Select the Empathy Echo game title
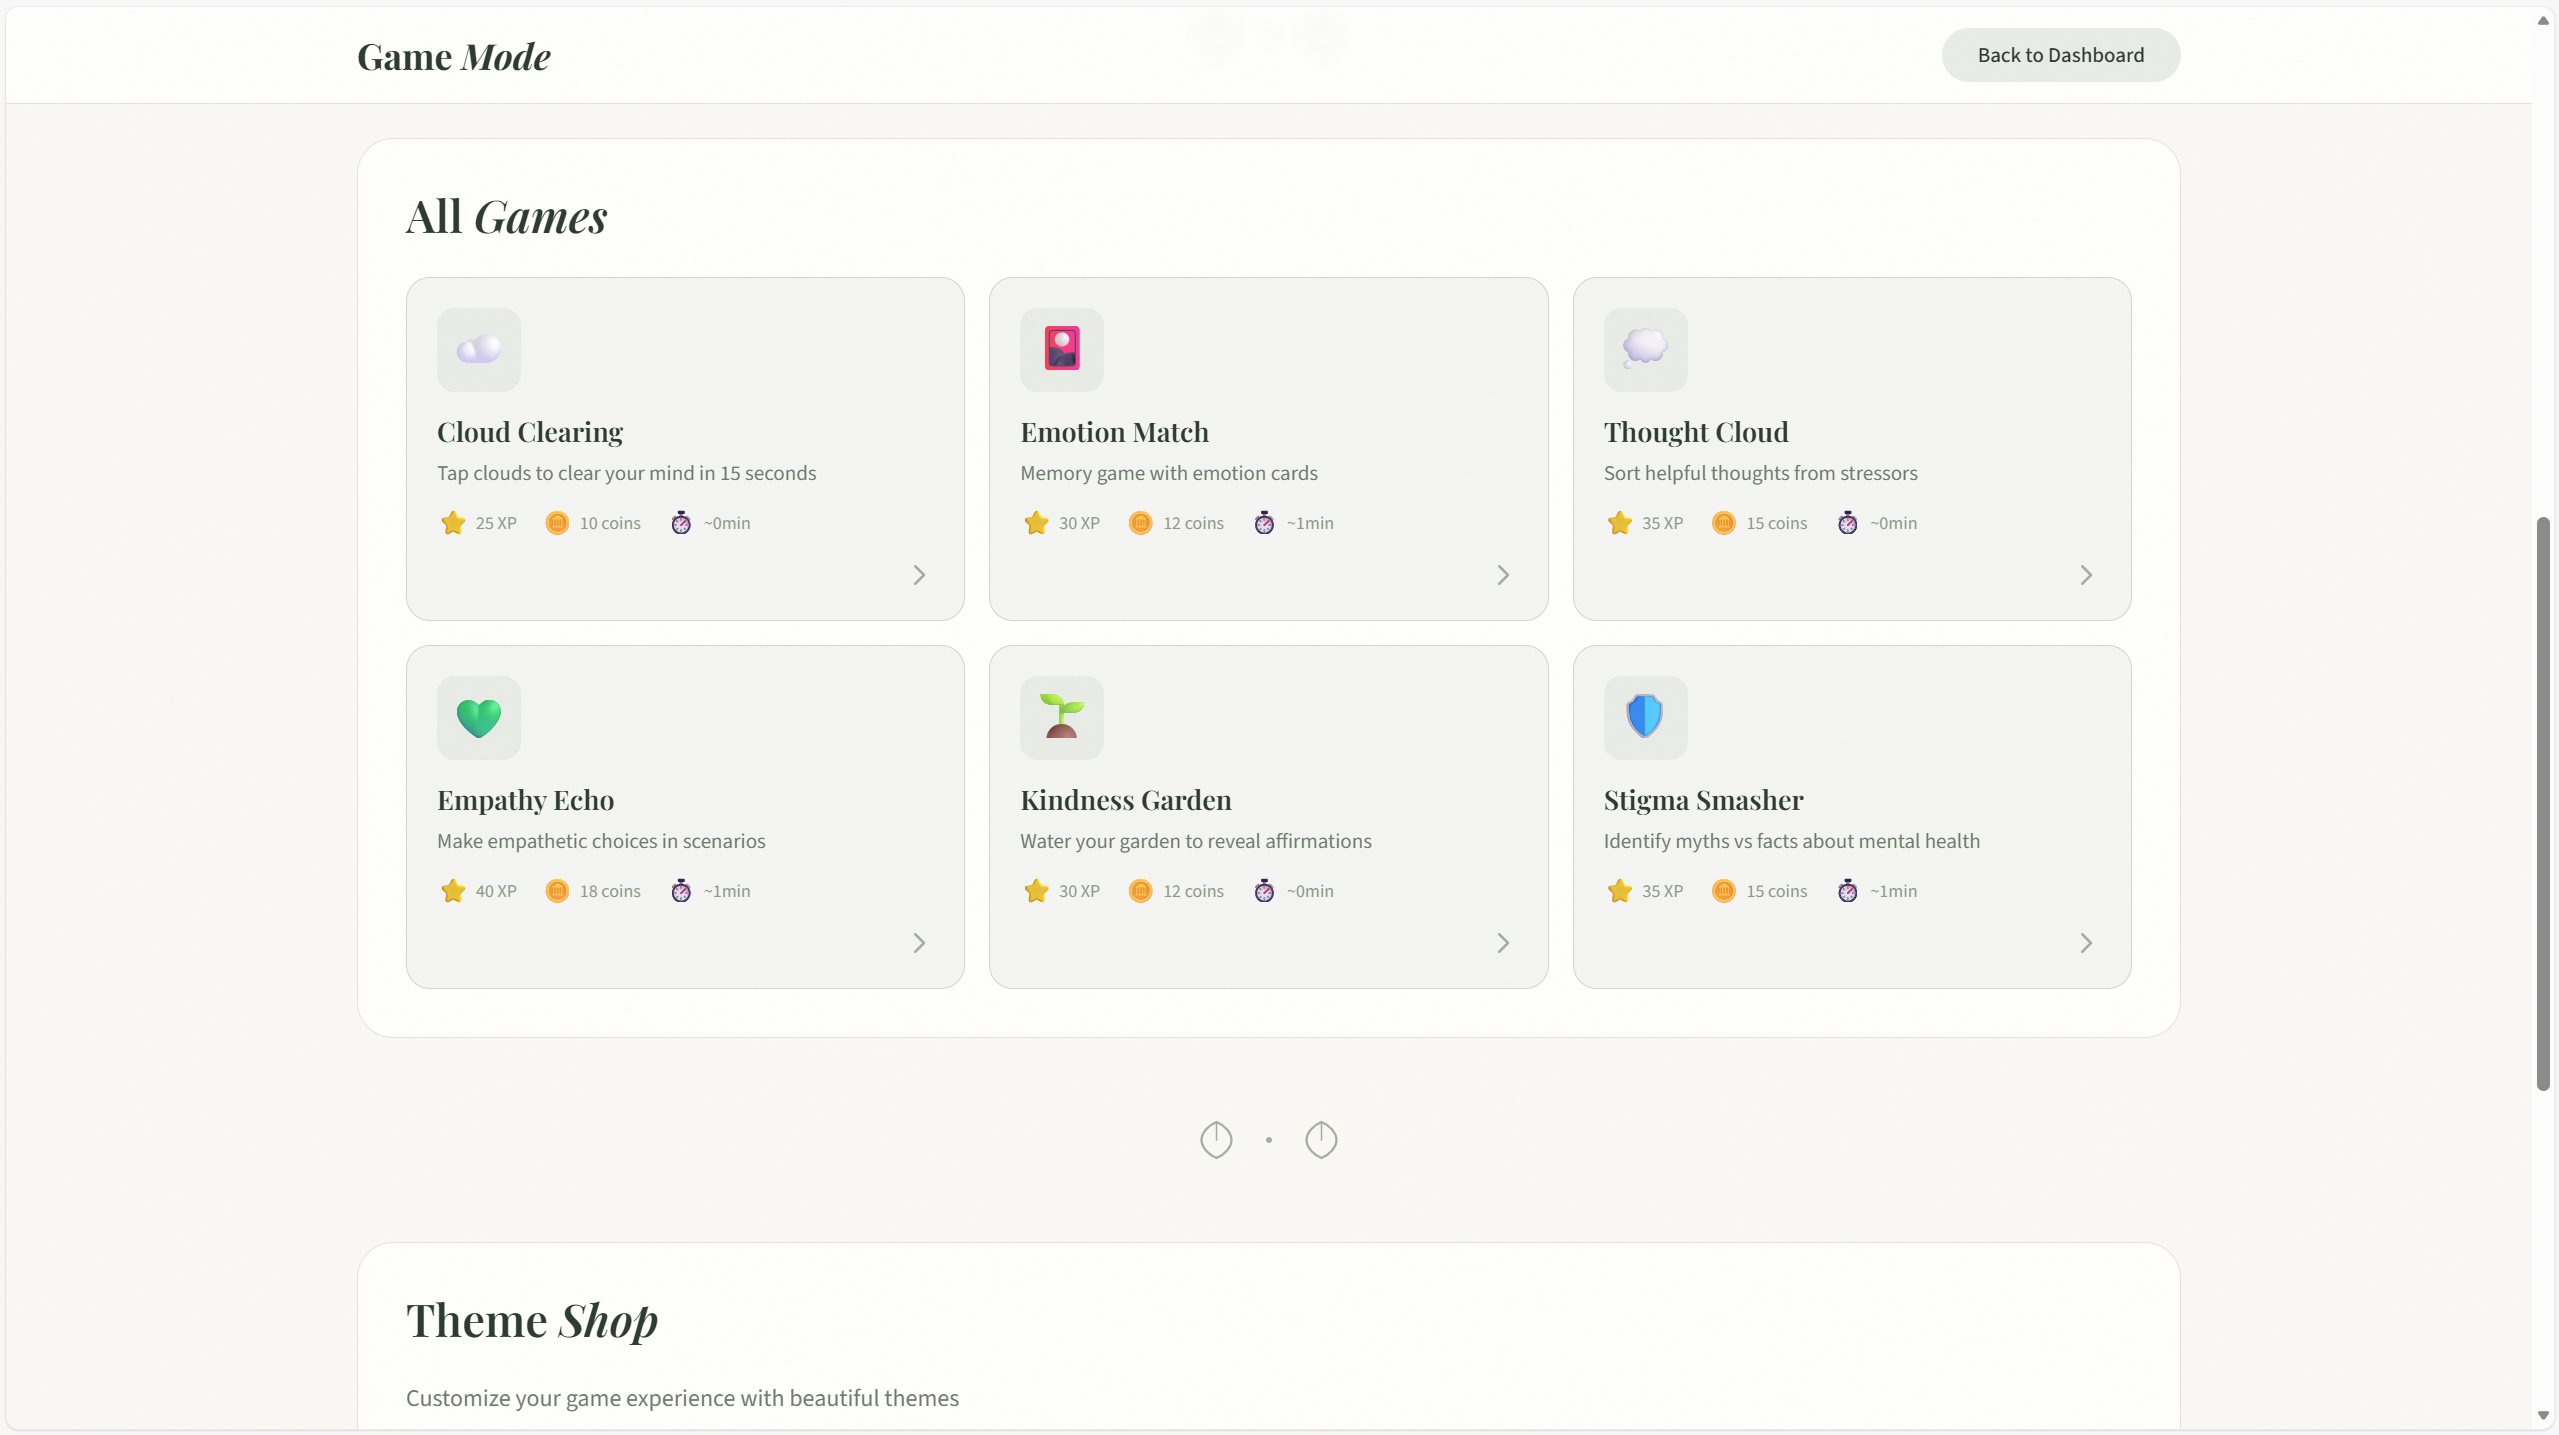2559x1435 pixels. pyautogui.click(x=525, y=800)
